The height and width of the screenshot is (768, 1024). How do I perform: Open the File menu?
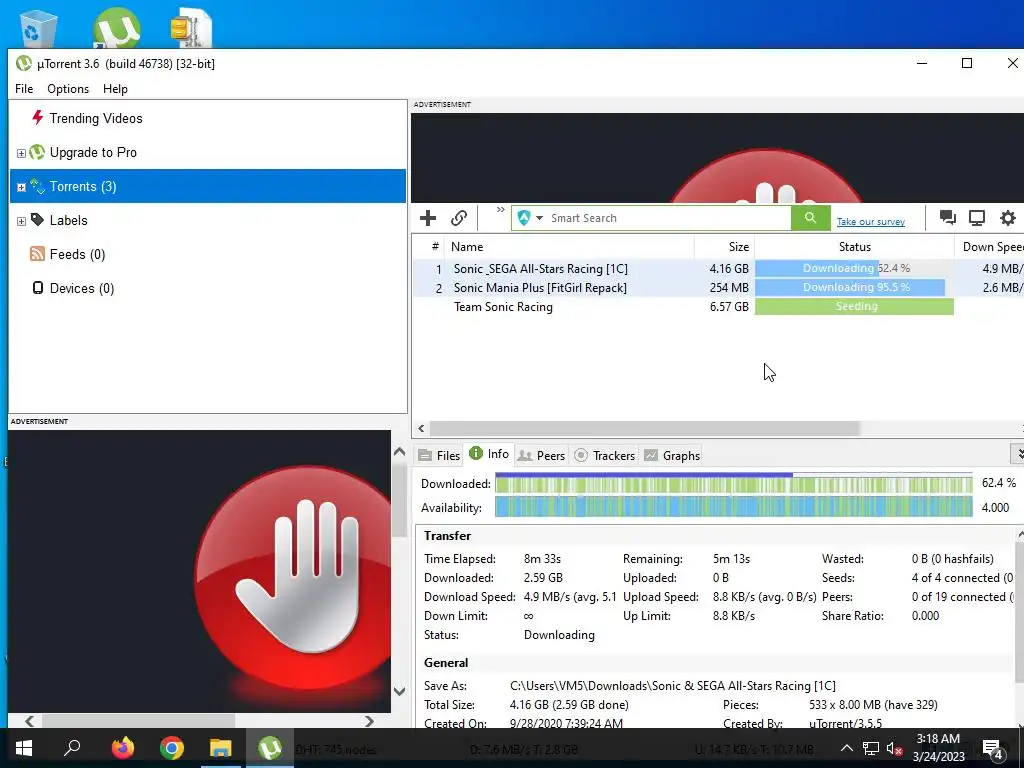[x=24, y=89]
